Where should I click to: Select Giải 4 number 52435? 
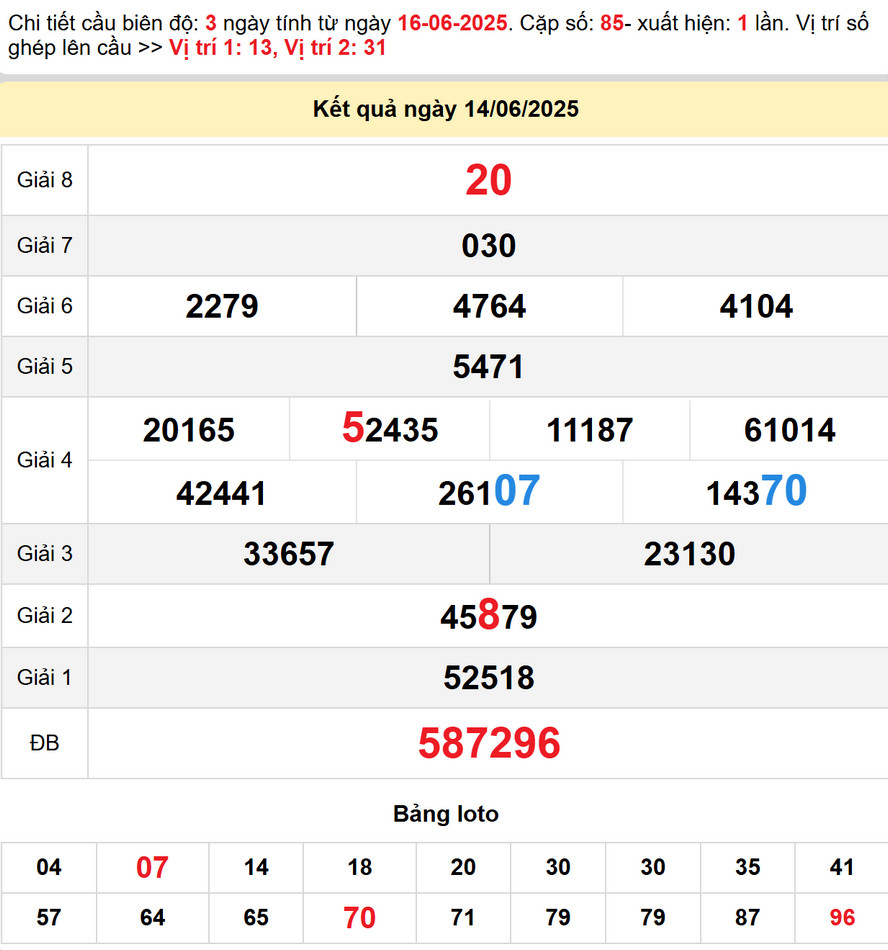click(x=389, y=429)
